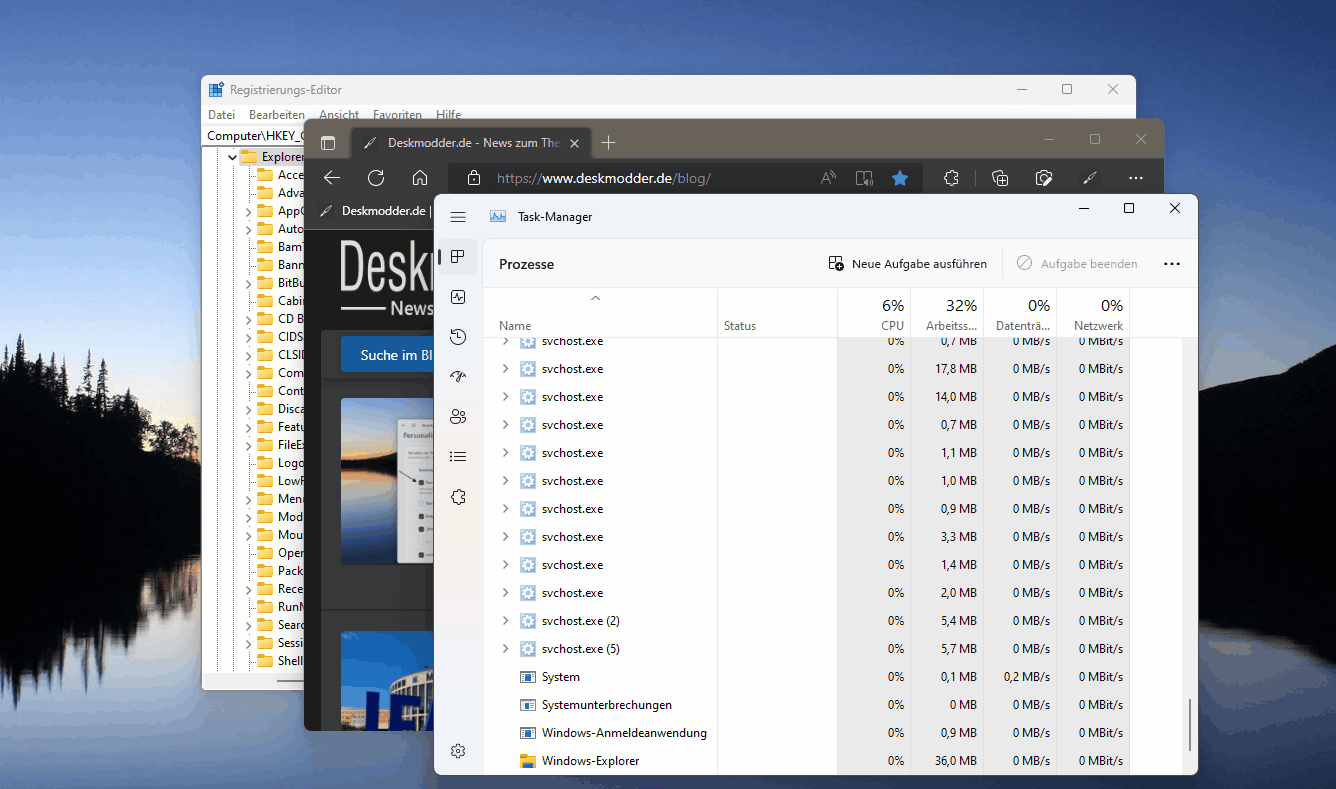Viewport: 1336px width, 789px height.
Task: Click the Edge favorites star icon
Action: 900,178
